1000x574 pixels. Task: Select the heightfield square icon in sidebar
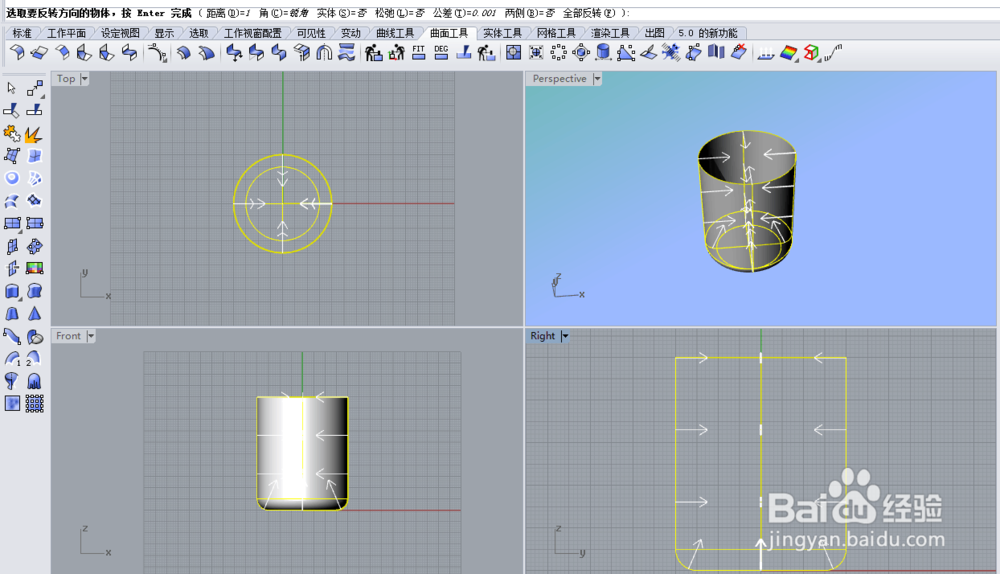coord(12,404)
